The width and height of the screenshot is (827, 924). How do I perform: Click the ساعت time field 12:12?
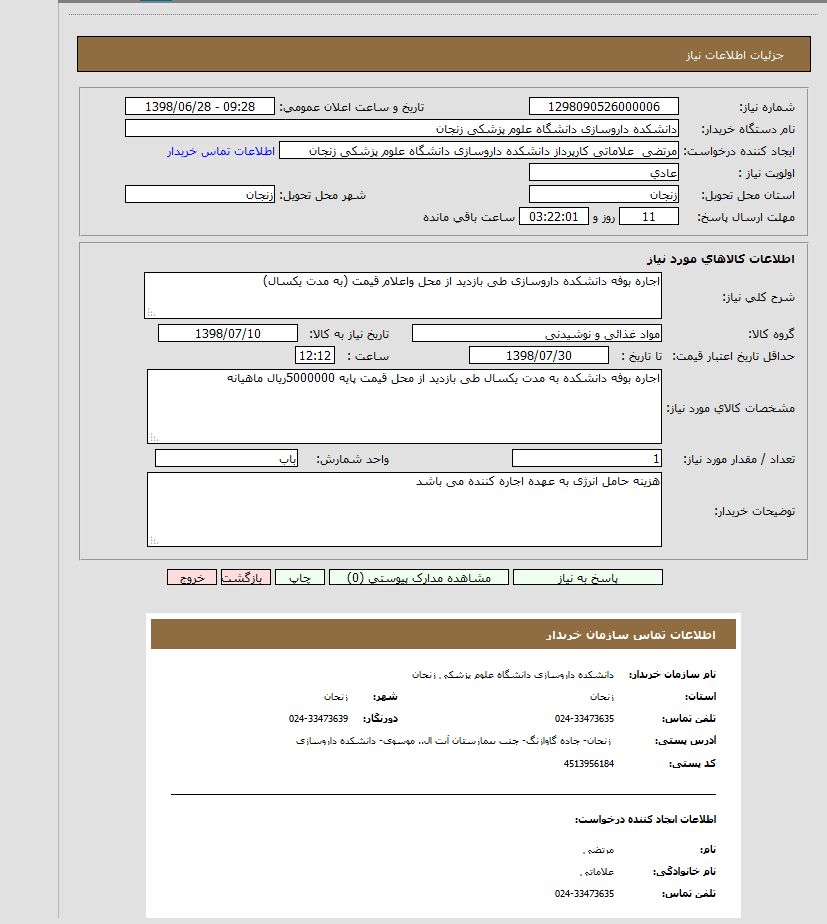click(x=314, y=356)
